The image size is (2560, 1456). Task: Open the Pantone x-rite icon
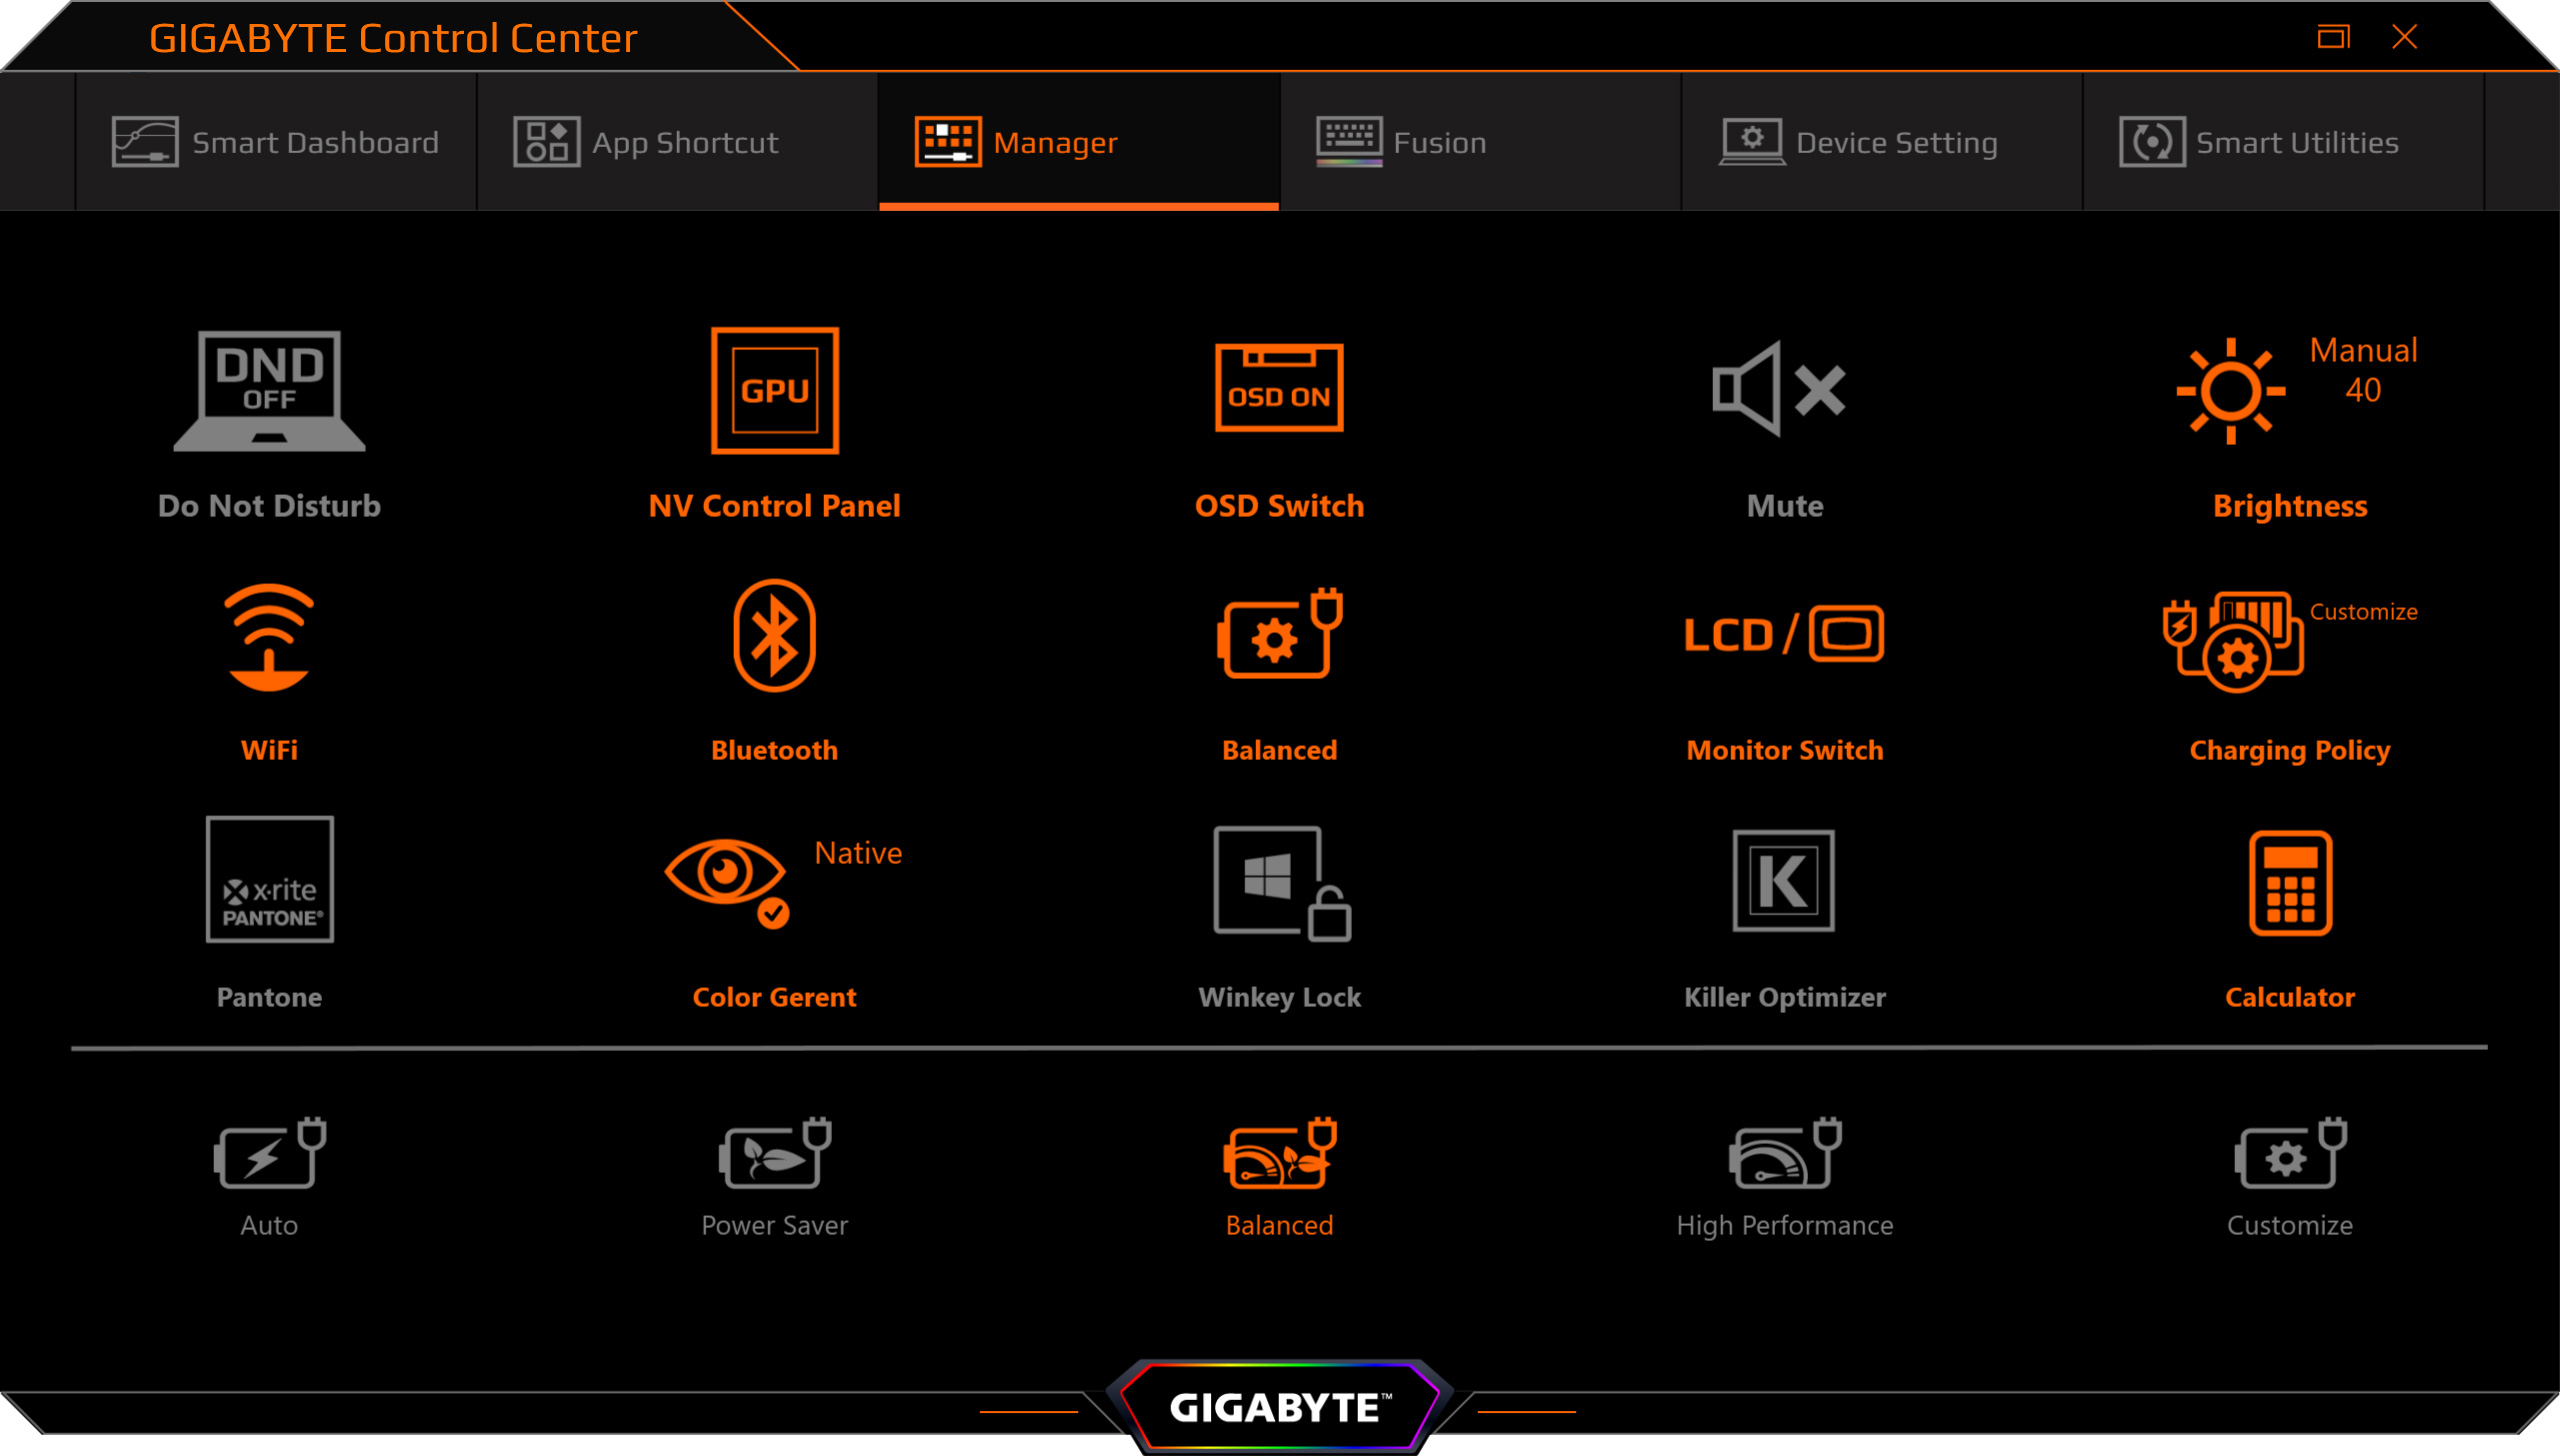coord(269,880)
